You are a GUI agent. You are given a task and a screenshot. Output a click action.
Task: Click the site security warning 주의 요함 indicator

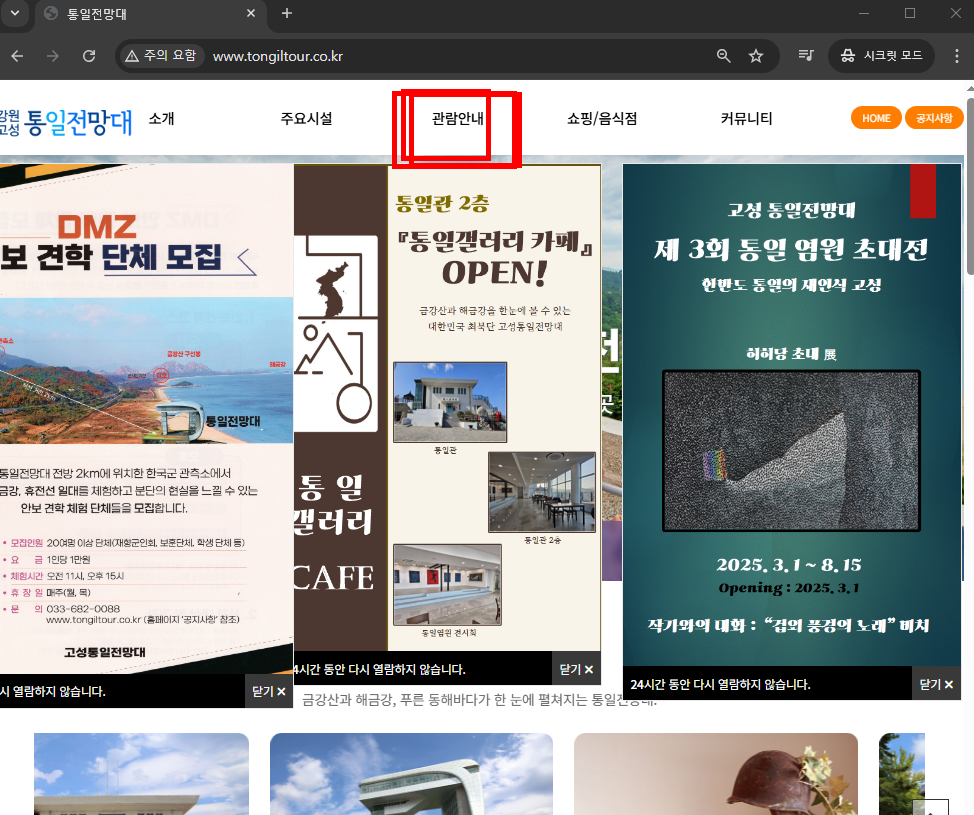[x=161, y=56]
